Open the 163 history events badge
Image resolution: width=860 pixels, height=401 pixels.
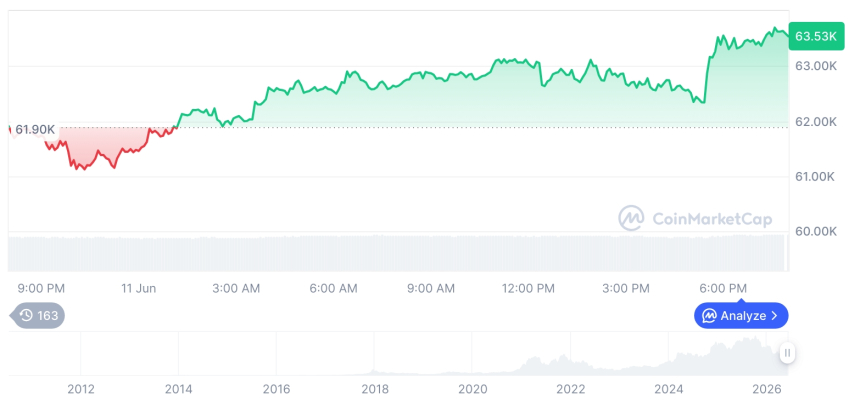[38, 315]
